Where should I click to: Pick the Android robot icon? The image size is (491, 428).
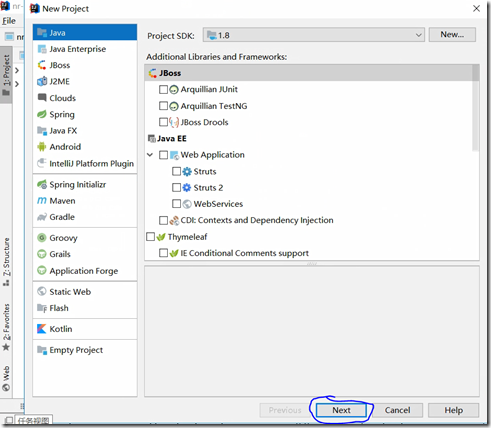(x=42, y=147)
